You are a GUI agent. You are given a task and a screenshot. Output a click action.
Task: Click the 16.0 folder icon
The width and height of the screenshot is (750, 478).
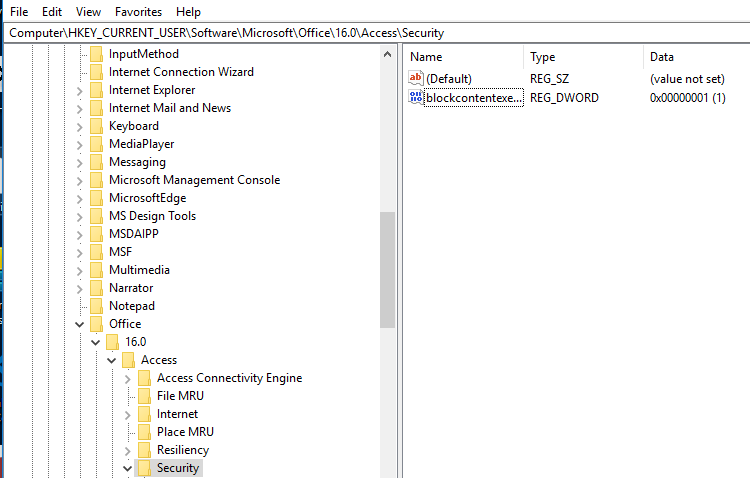point(112,342)
